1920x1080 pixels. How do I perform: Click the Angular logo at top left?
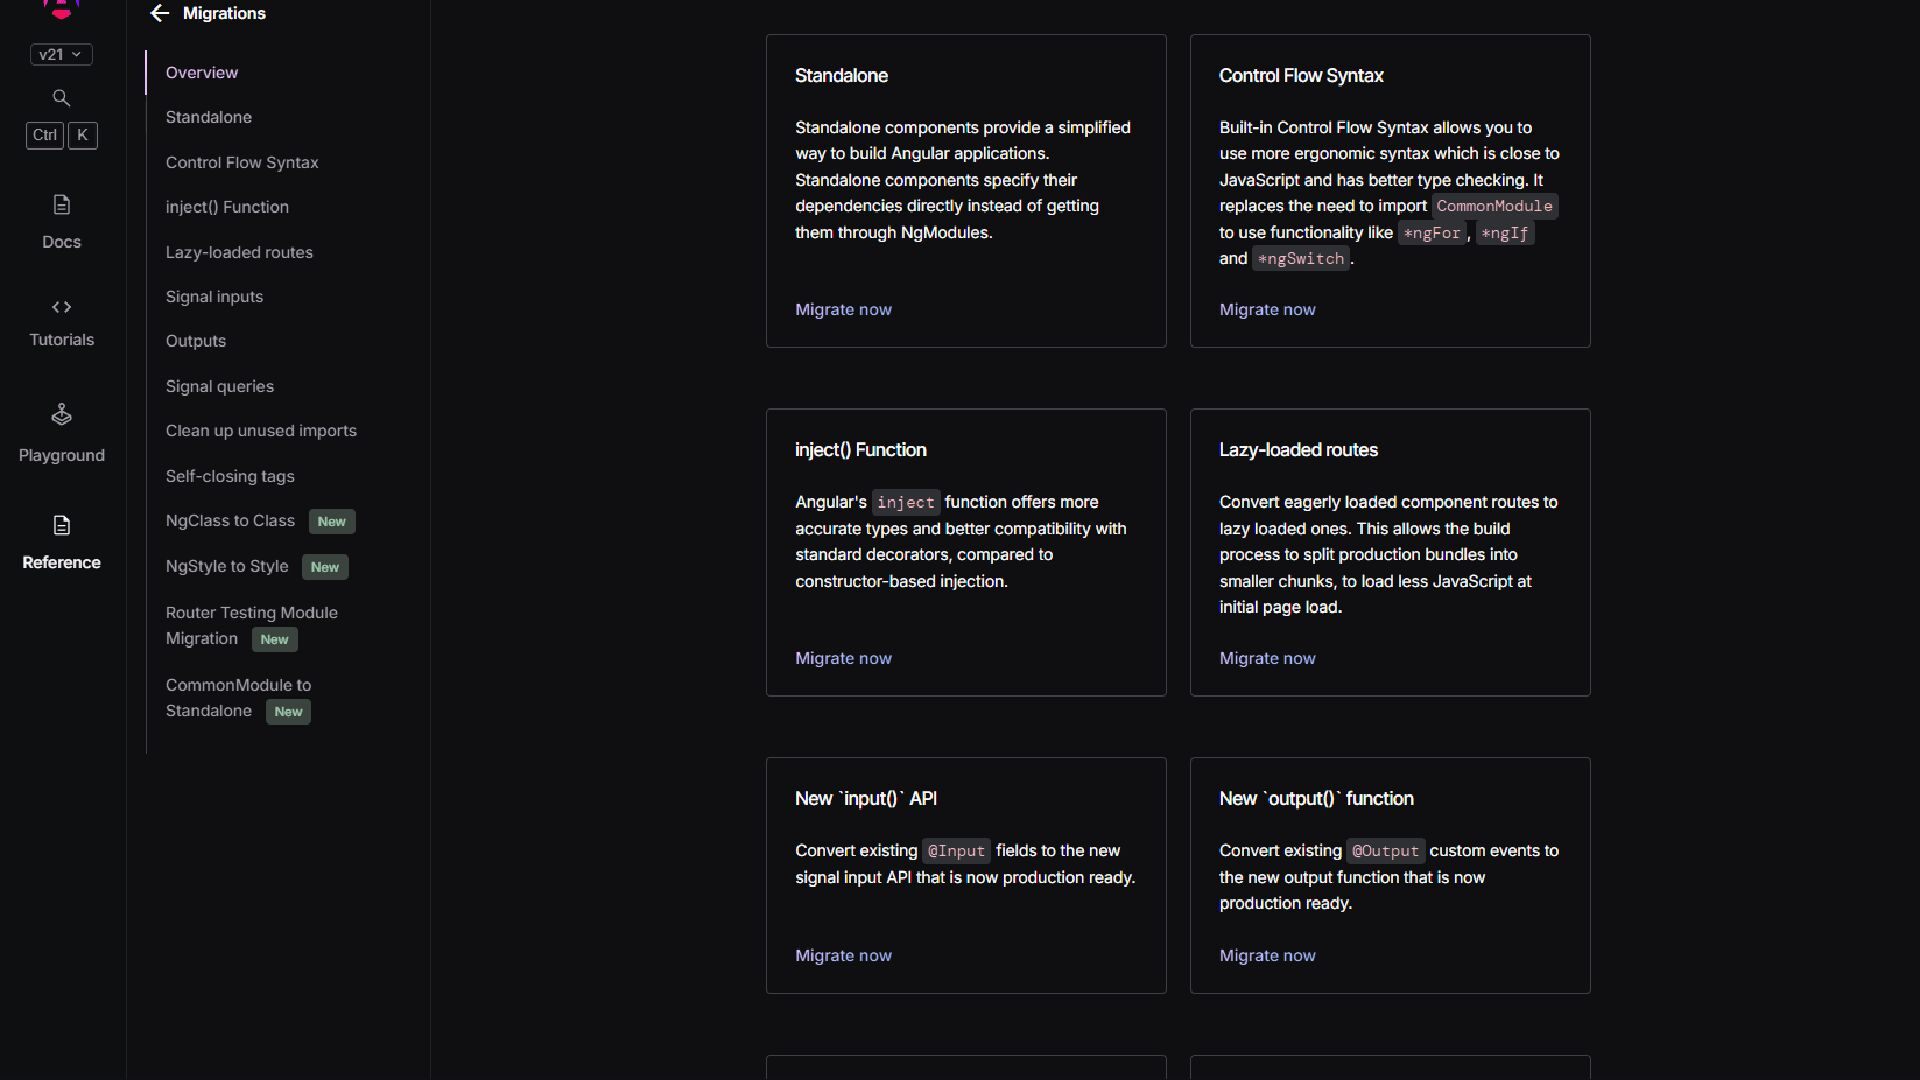click(x=61, y=8)
